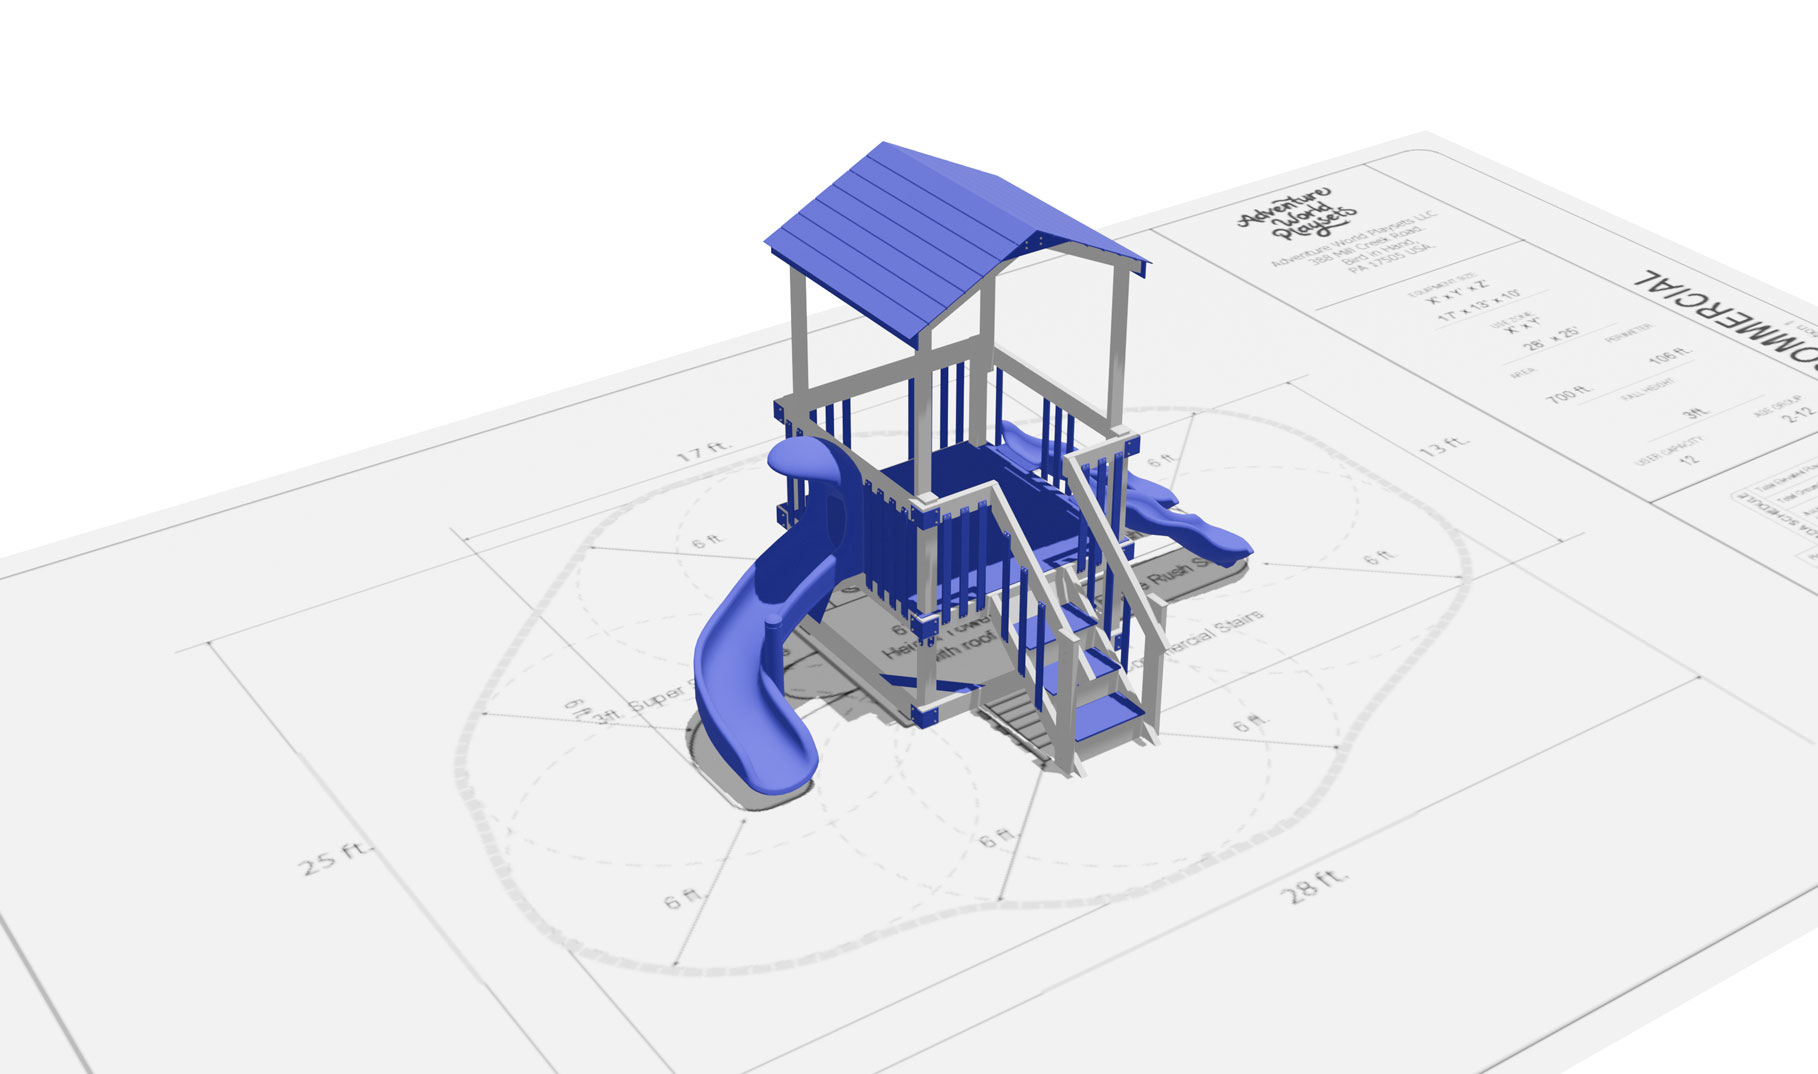Click the 25 ft. dimension label
Image resolution: width=1818 pixels, height=1074 pixels.
(336, 858)
